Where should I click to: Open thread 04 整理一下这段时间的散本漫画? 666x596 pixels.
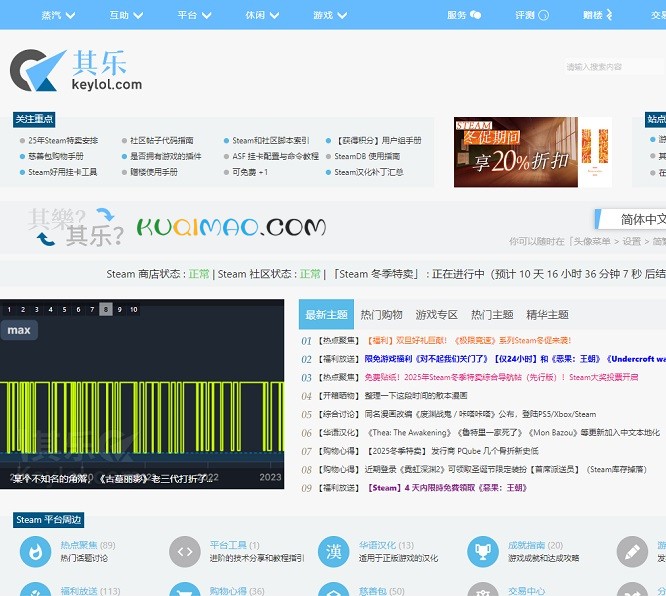pyautogui.click(x=416, y=395)
